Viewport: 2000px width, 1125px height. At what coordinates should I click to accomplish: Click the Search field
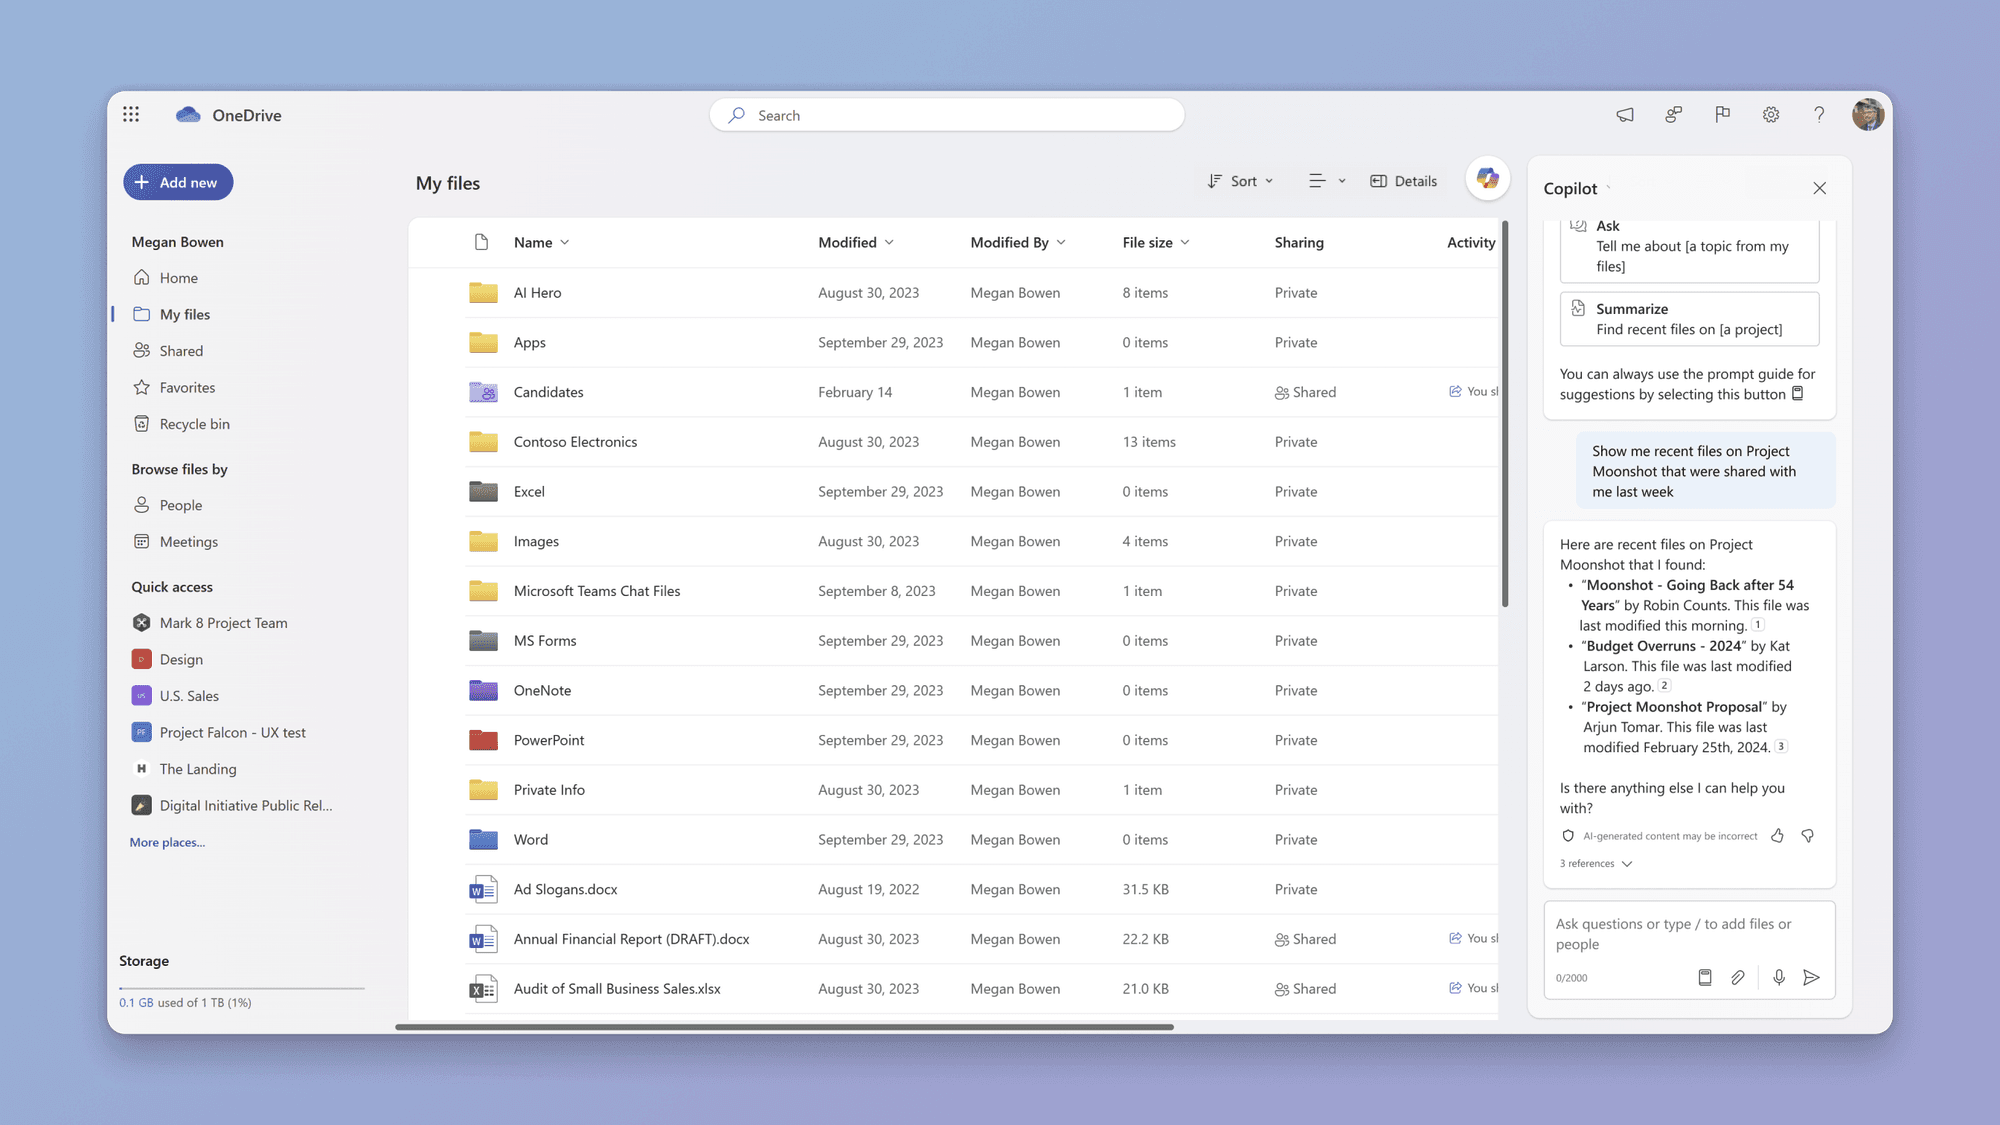(947, 115)
